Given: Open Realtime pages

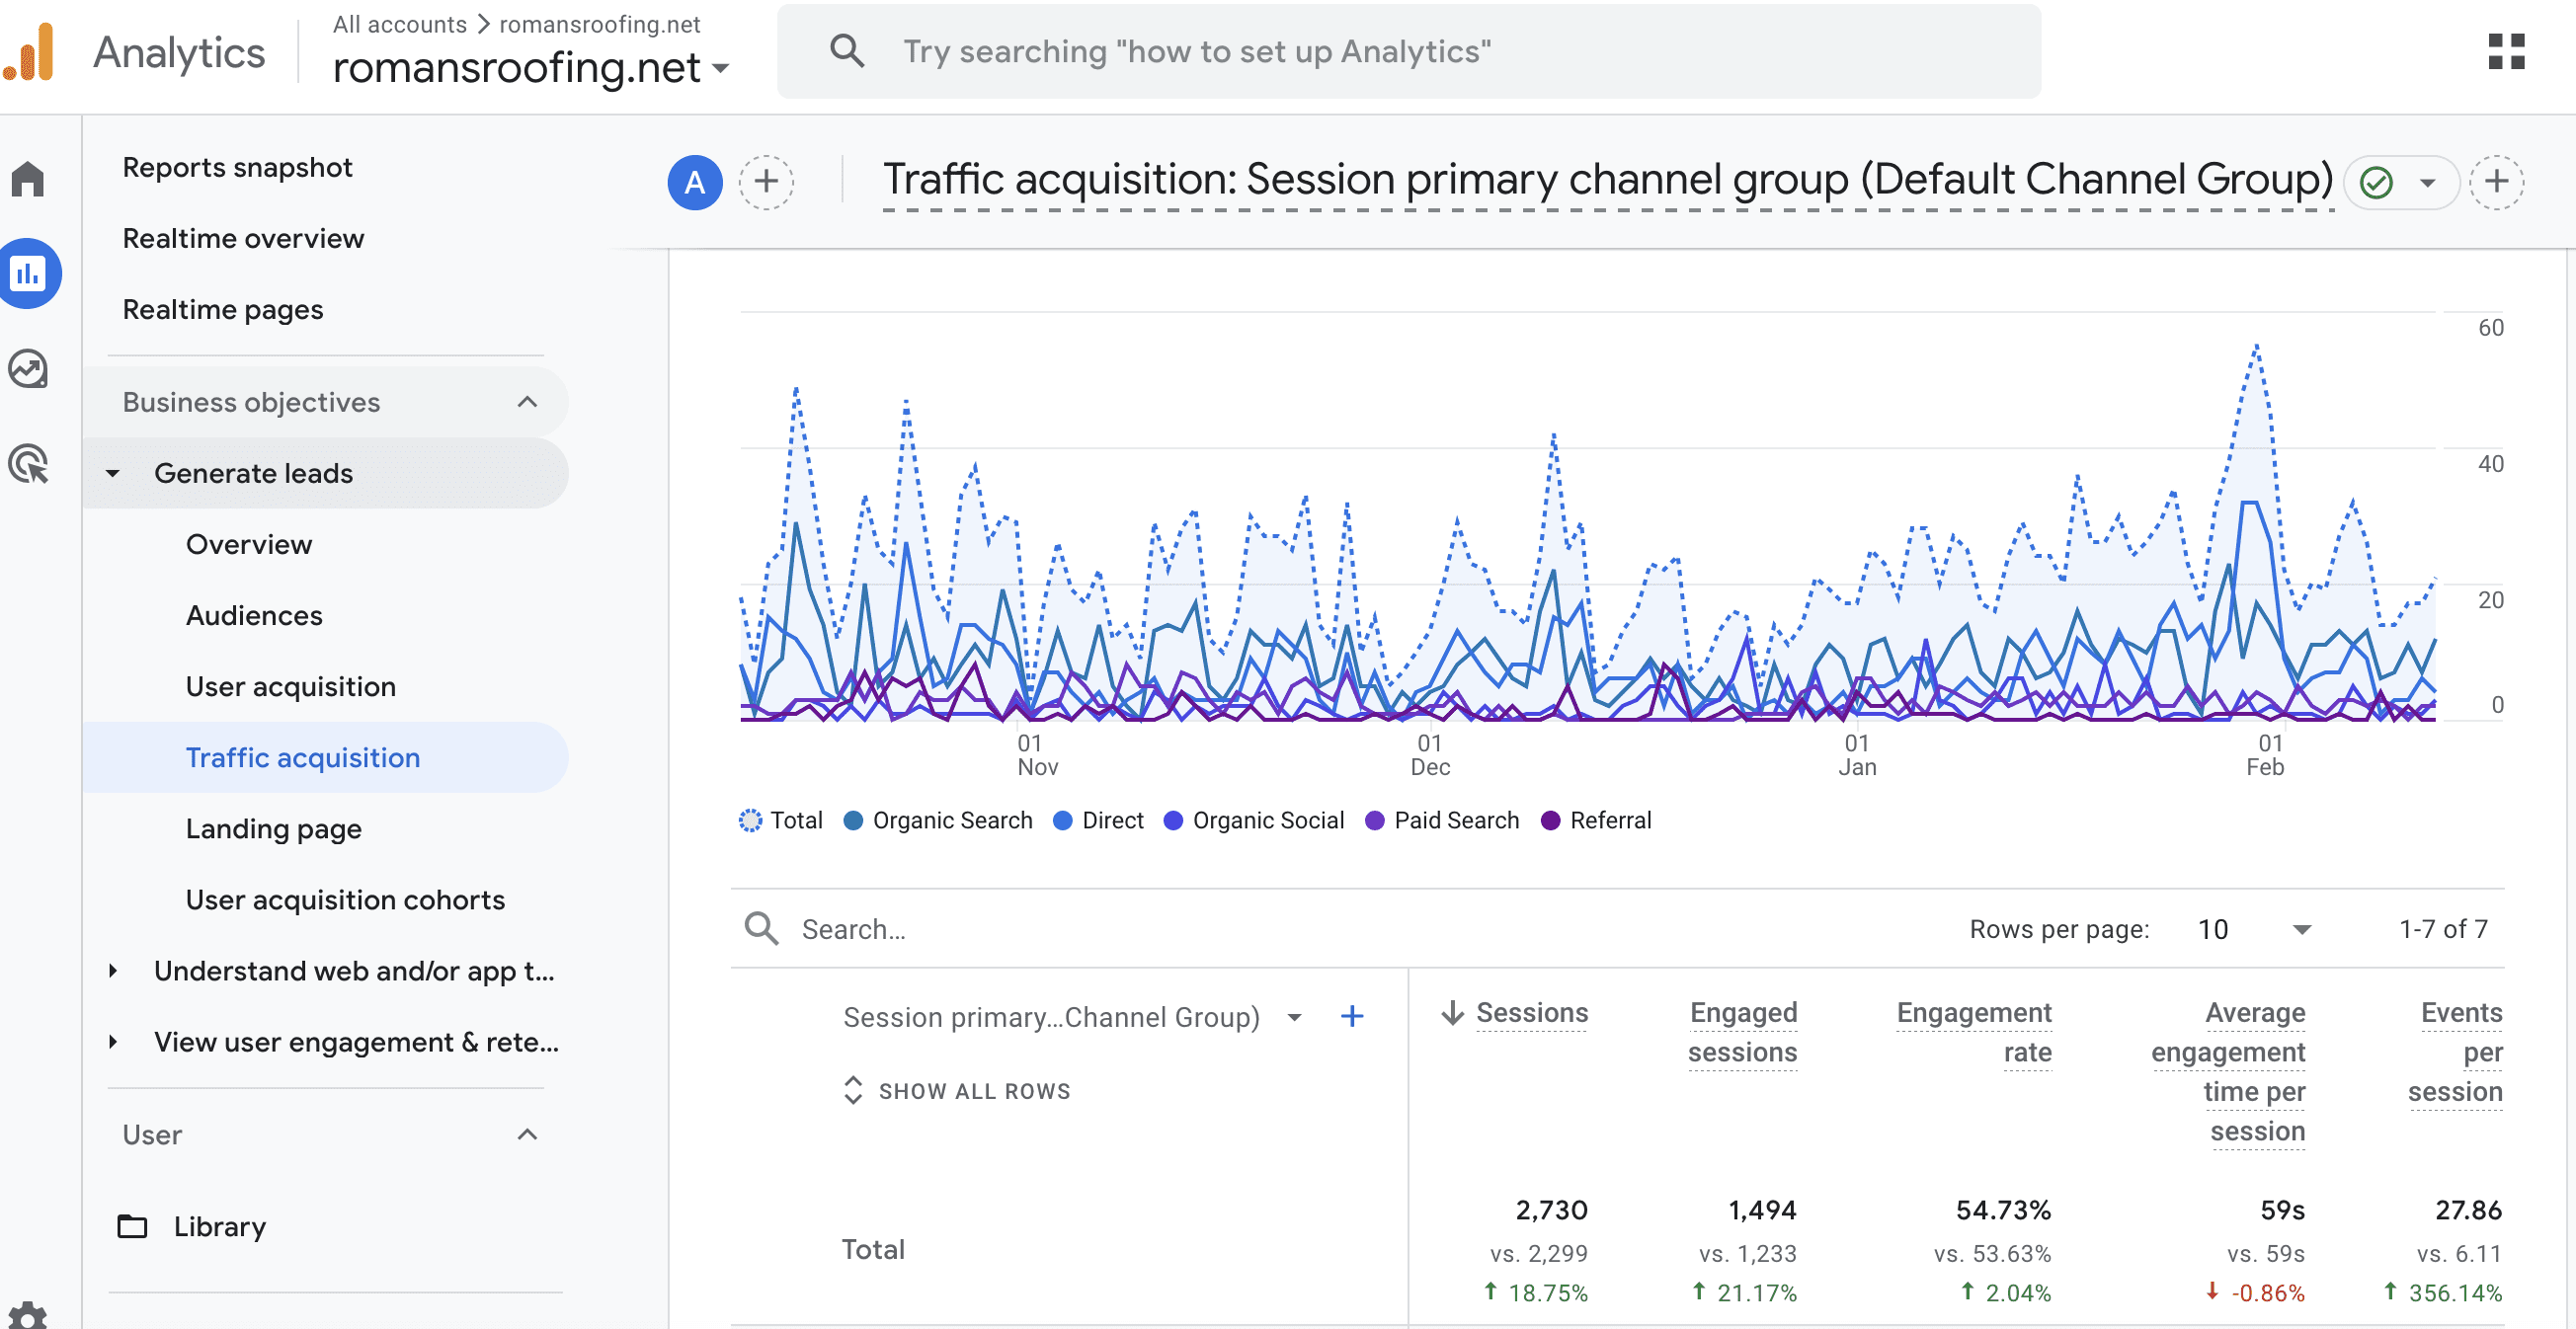Looking at the screenshot, I should (222, 309).
